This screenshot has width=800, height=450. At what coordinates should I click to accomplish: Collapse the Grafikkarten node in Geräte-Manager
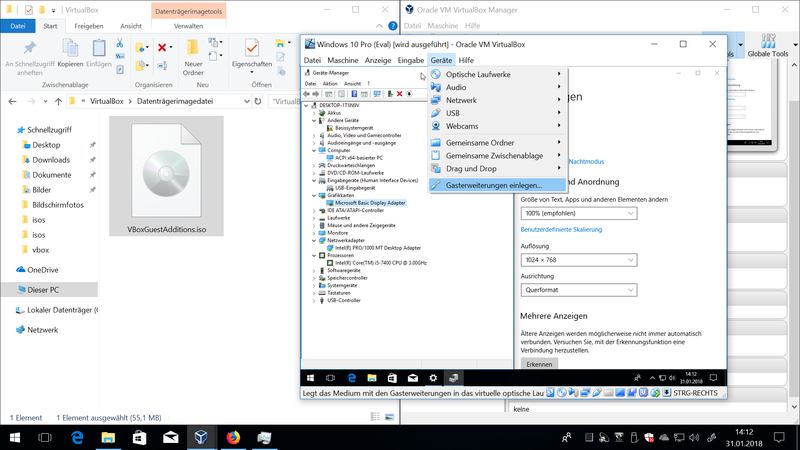pyautogui.click(x=314, y=195)
